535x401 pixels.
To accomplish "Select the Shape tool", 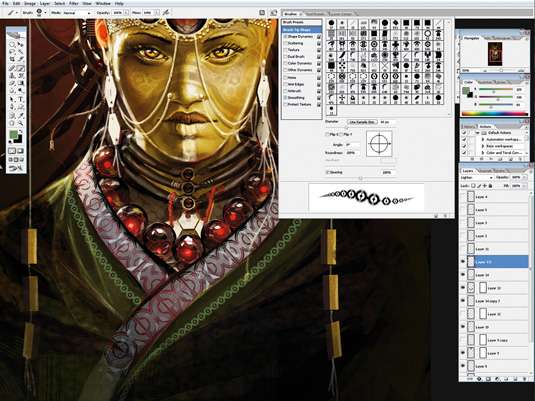I will 21,107.
